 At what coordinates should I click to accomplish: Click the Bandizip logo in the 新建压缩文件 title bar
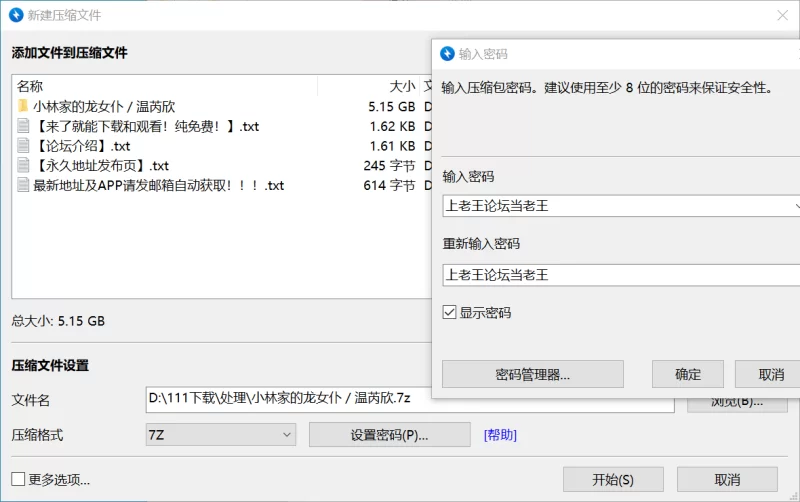[16, 15]
